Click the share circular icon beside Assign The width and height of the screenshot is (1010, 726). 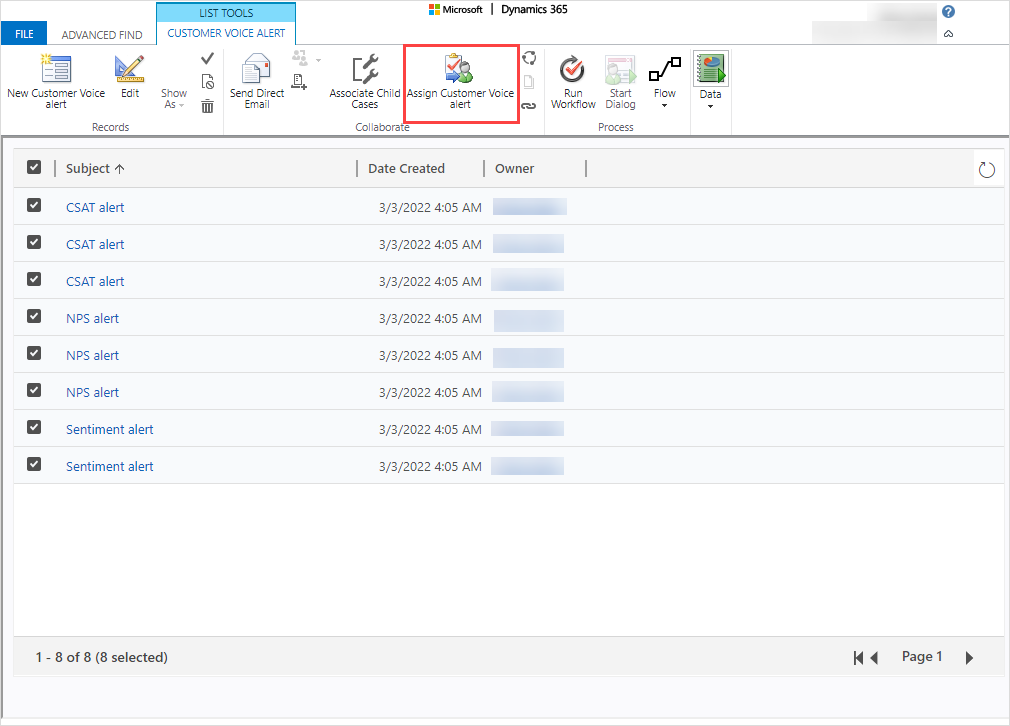(x=529, y=58)
